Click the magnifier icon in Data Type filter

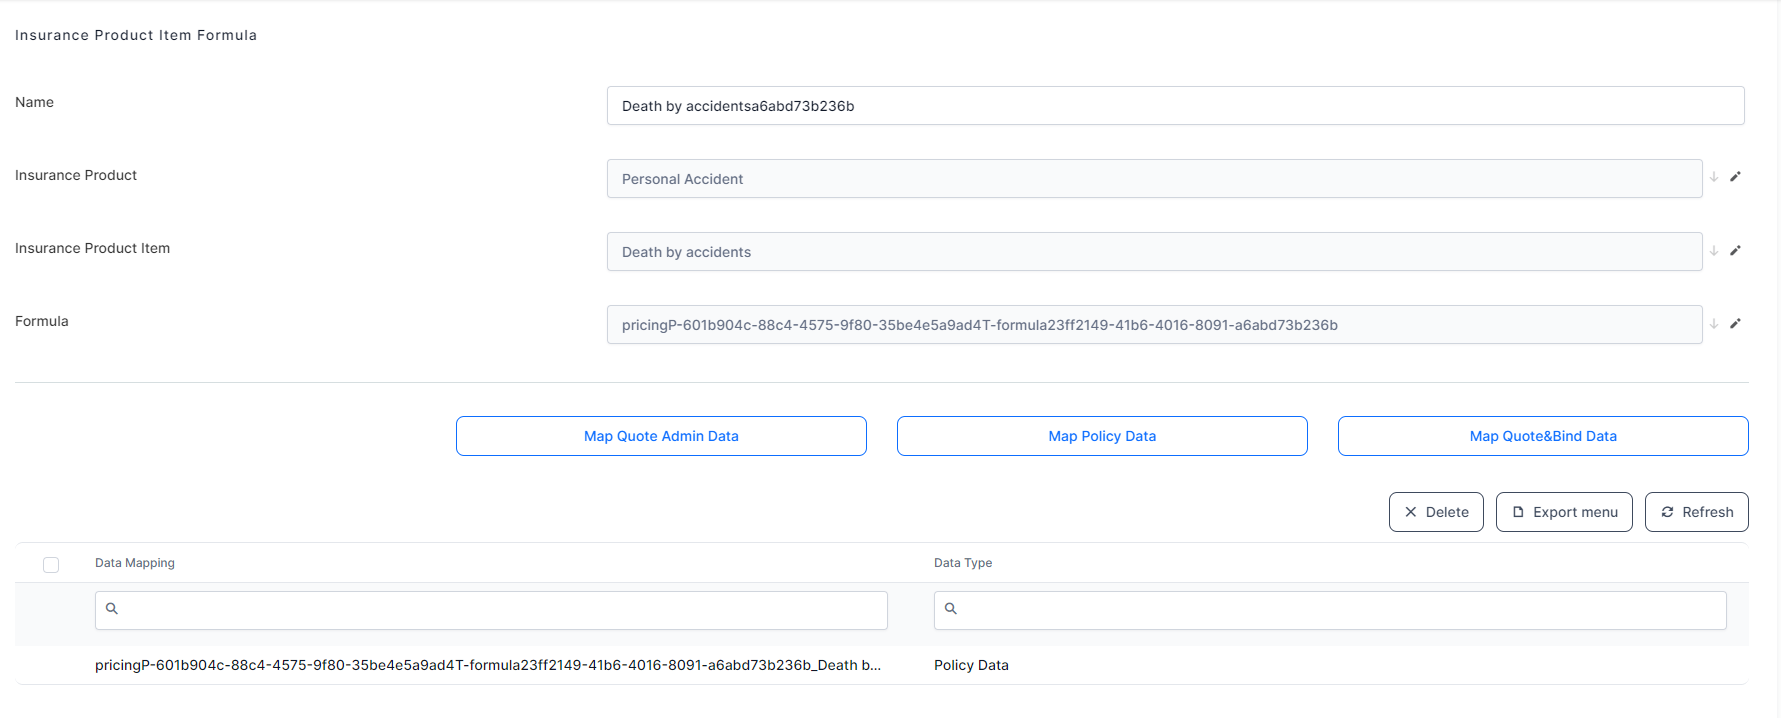[x=951, y=609]
